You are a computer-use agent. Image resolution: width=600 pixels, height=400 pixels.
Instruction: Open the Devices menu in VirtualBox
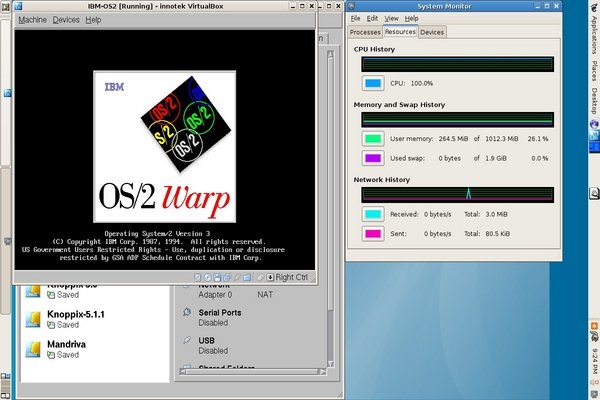pyautogui.click(x=66, y=20)
